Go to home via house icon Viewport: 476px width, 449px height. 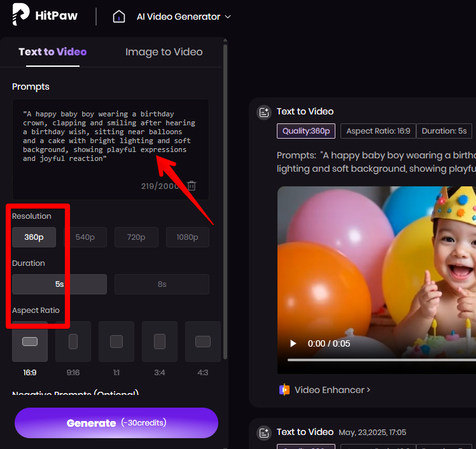pyautogui.click(x=119, y=16)
